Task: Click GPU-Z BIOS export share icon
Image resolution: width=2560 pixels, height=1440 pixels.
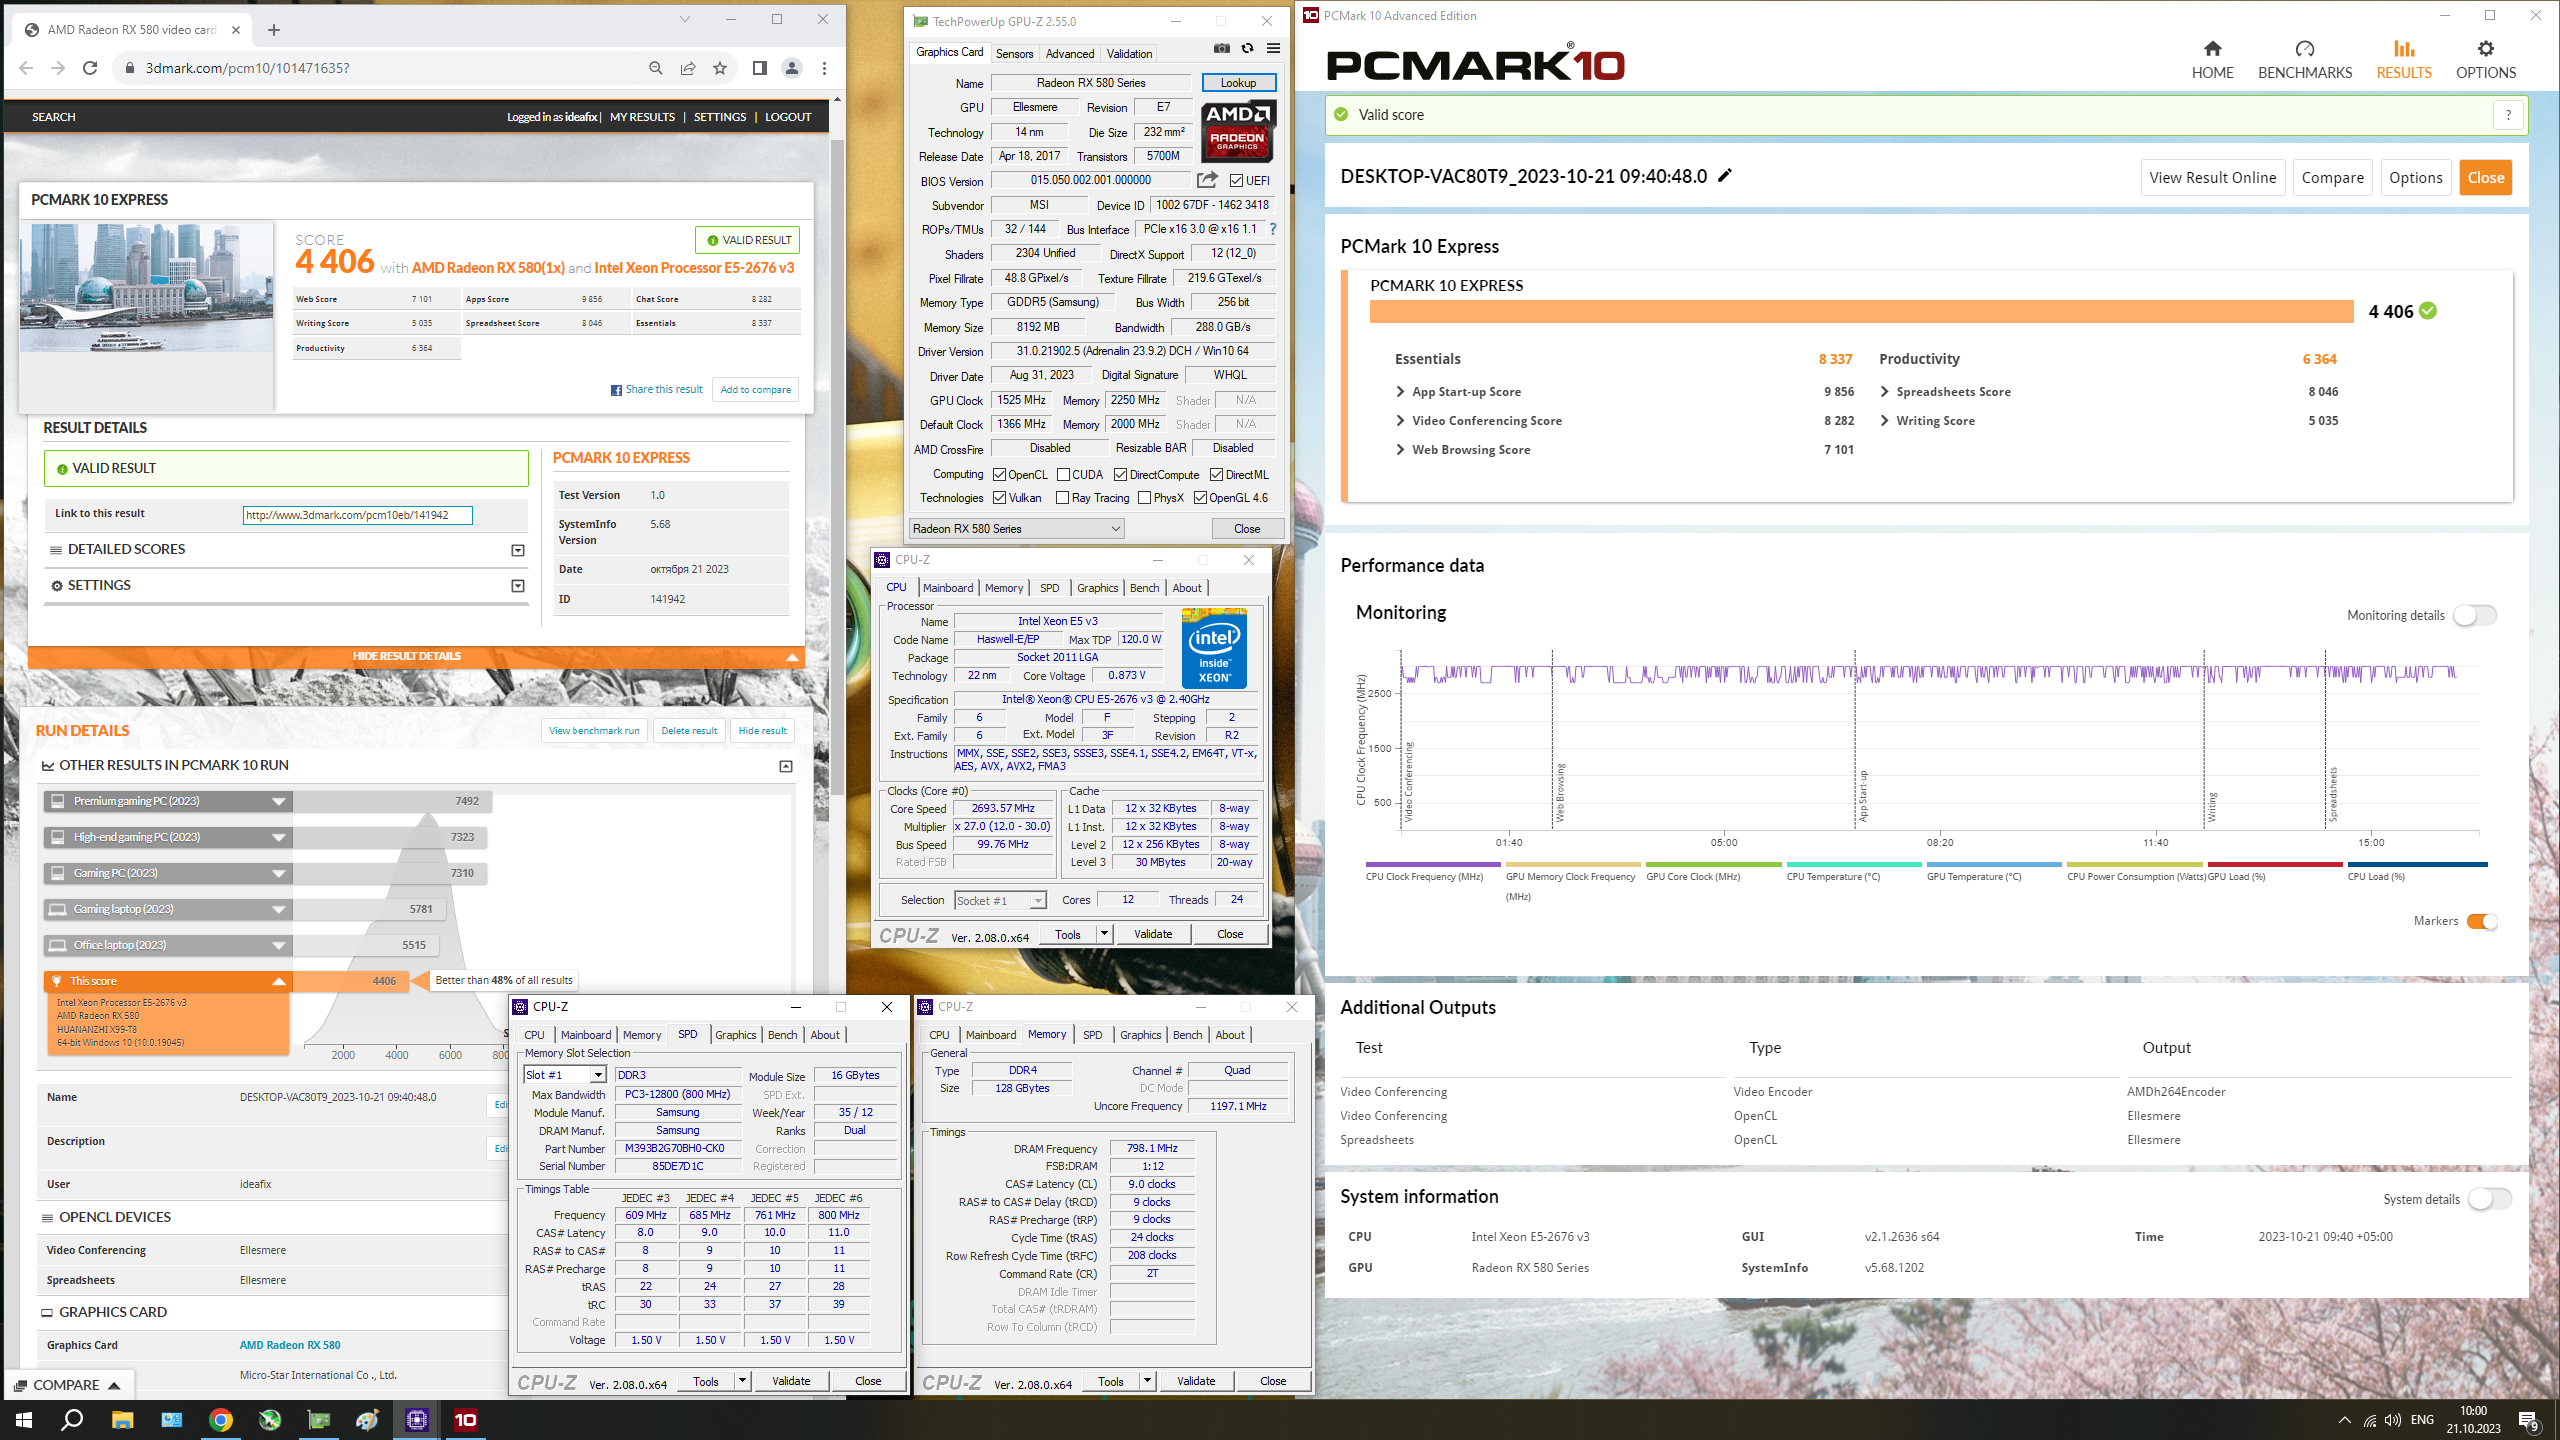Action: pos(1207,181)
